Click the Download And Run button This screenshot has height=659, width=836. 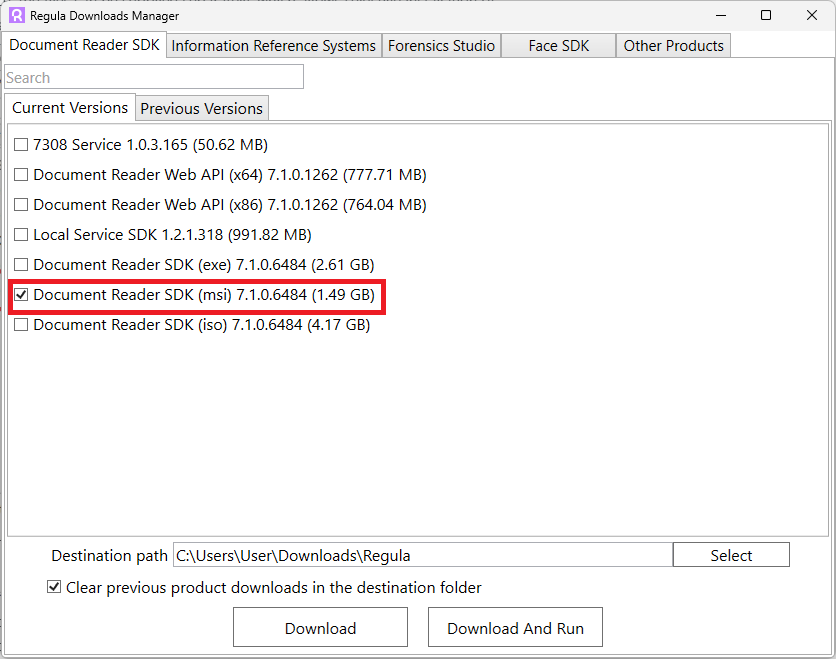pos(516,628)
